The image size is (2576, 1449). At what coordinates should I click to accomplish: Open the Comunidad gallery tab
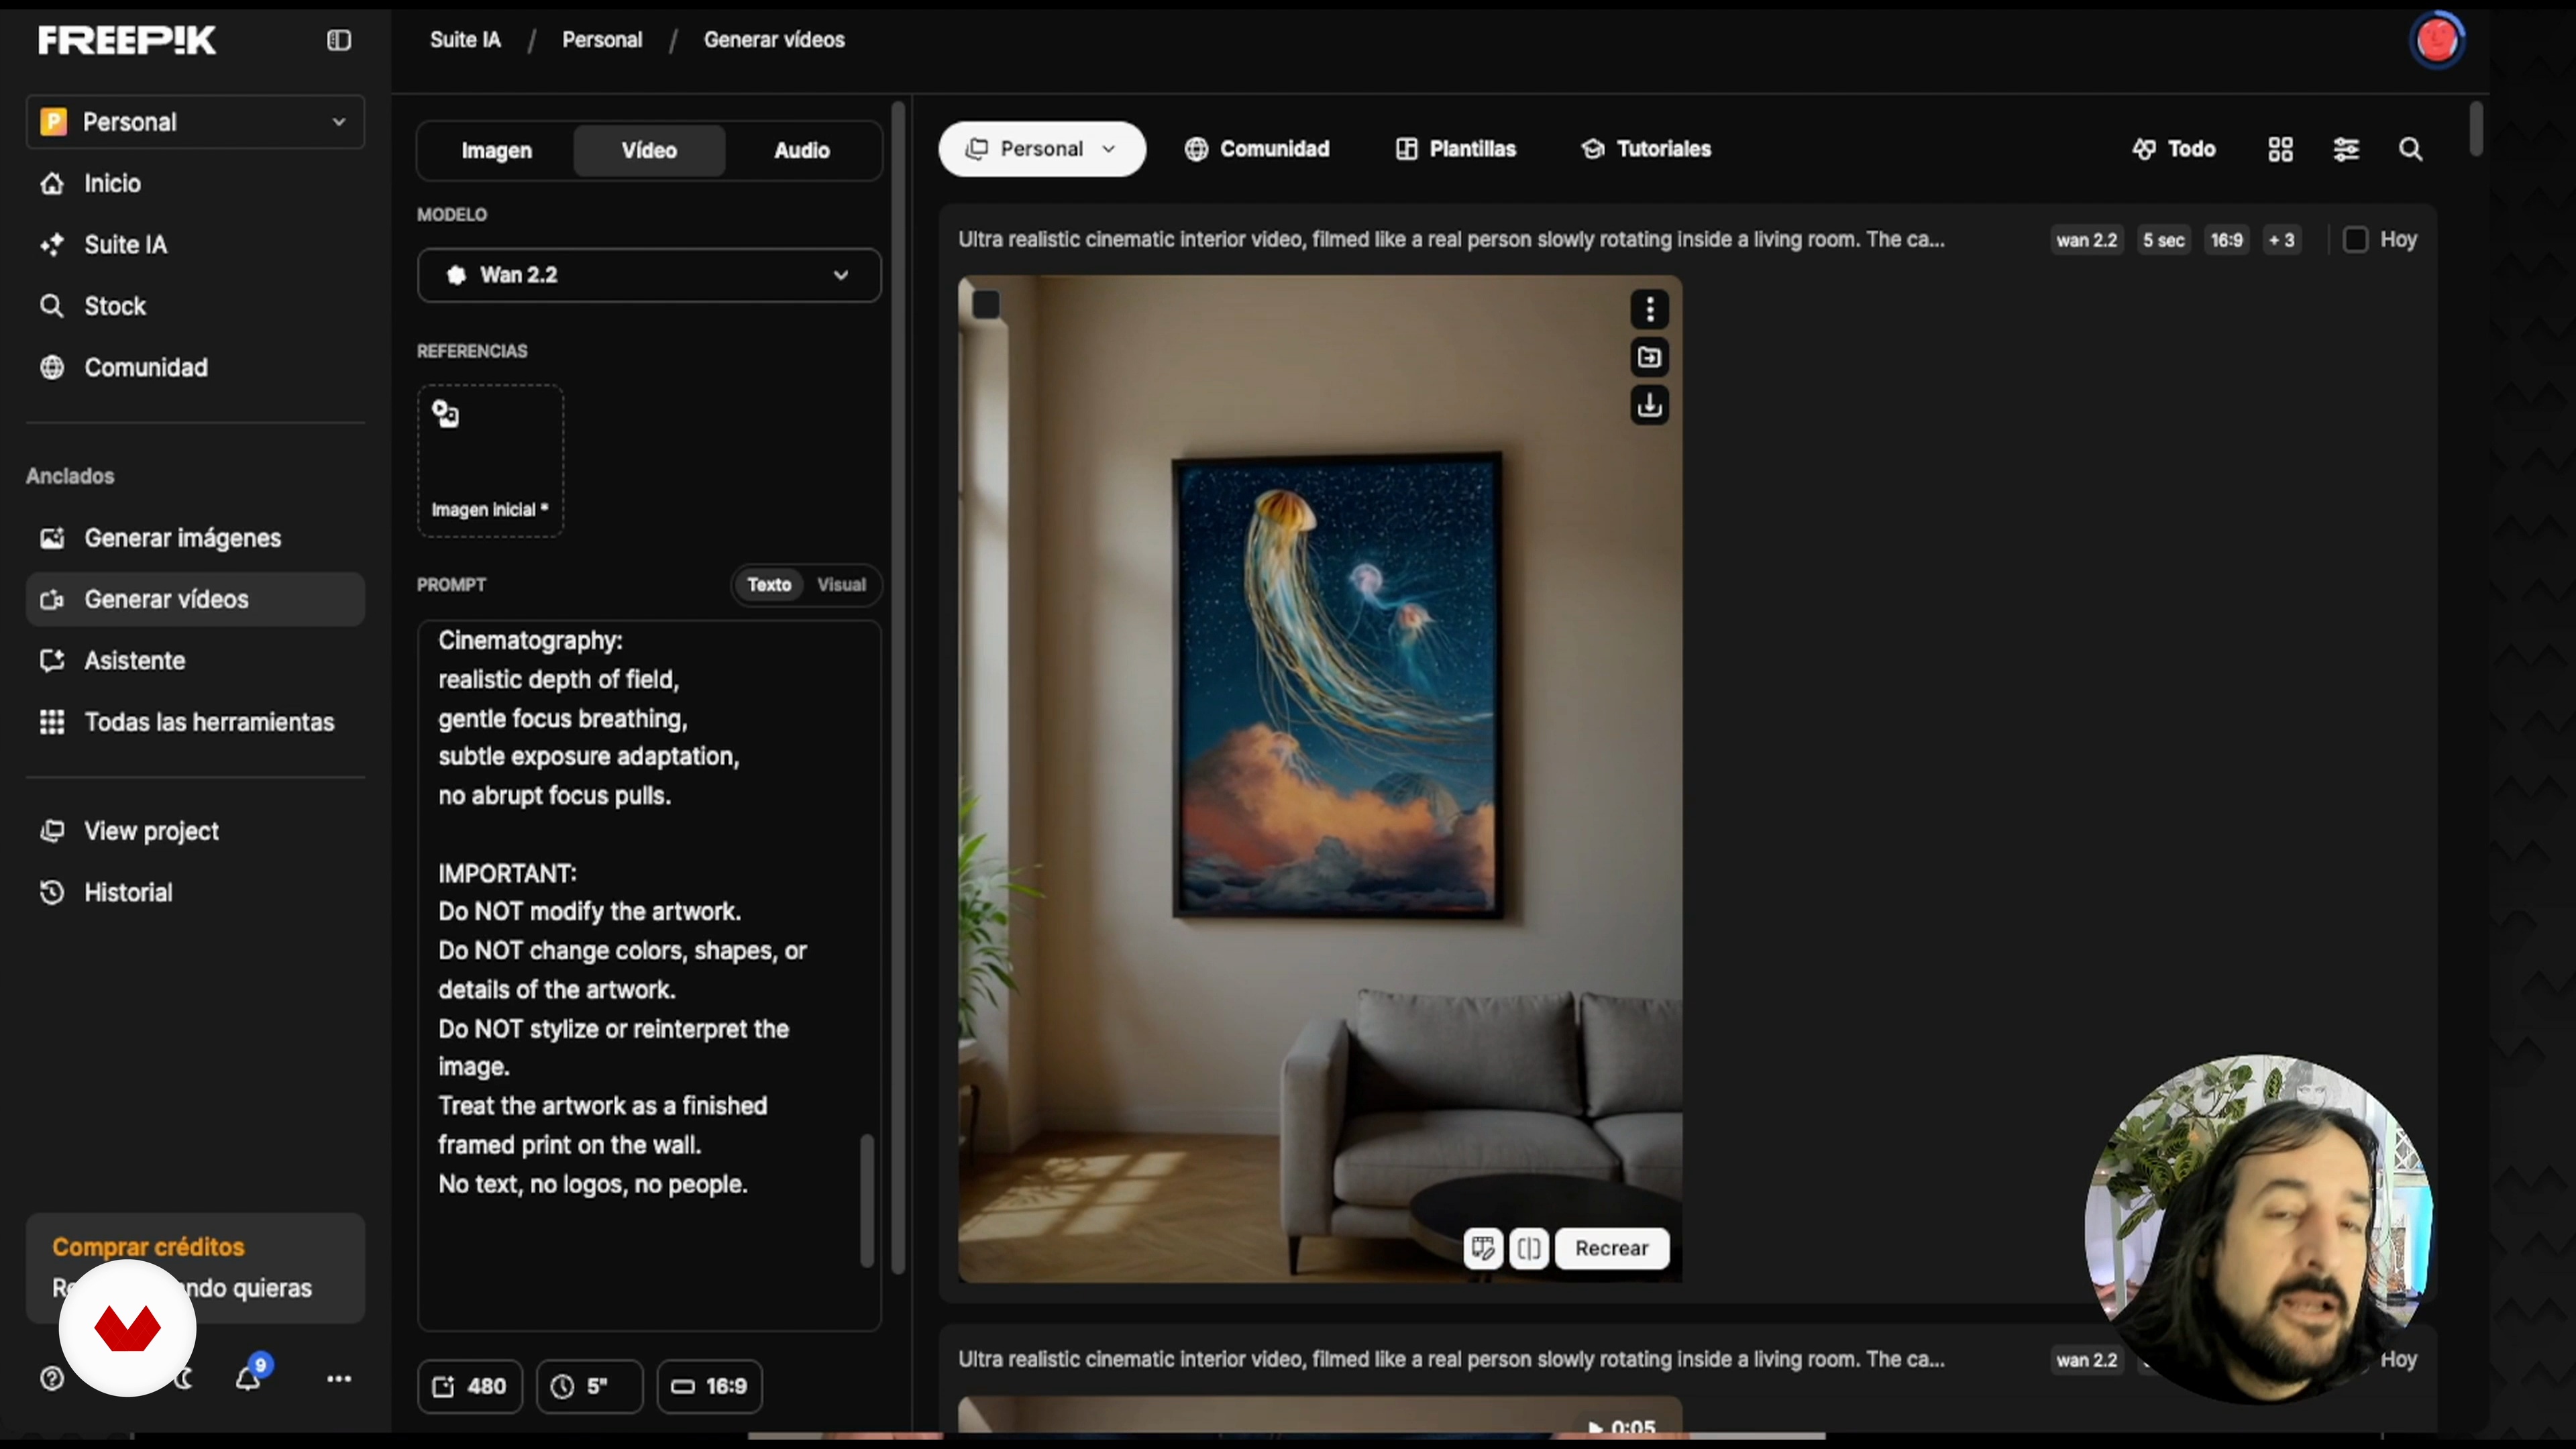pos(1257,149)
